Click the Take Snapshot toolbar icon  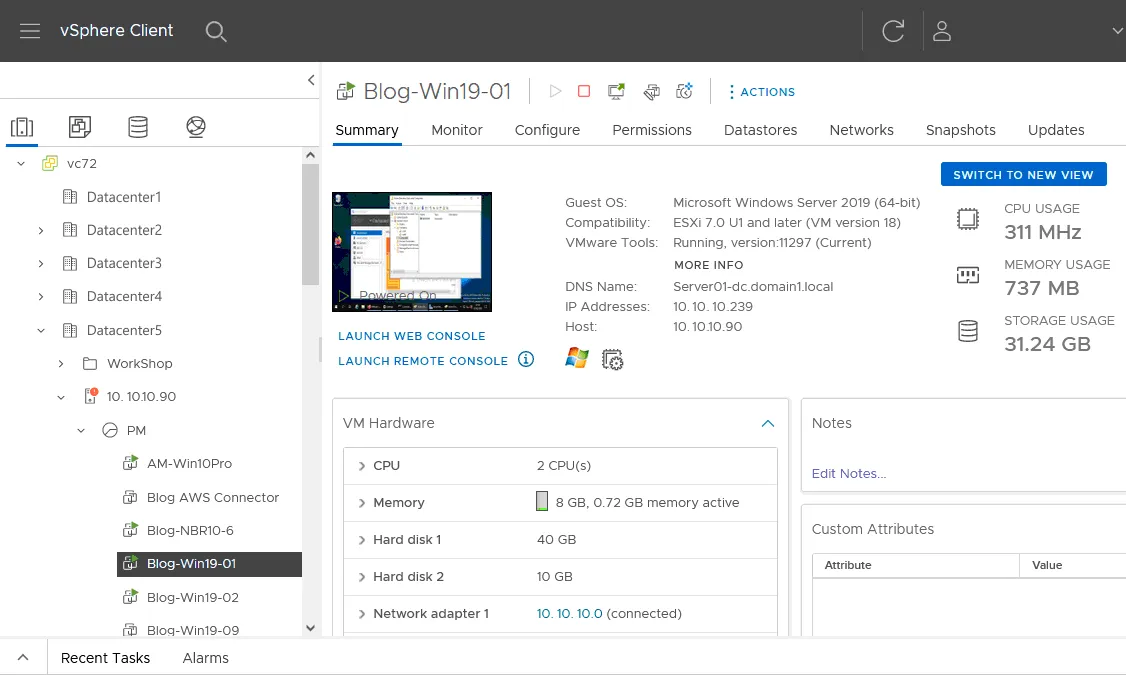pos(685,91)
